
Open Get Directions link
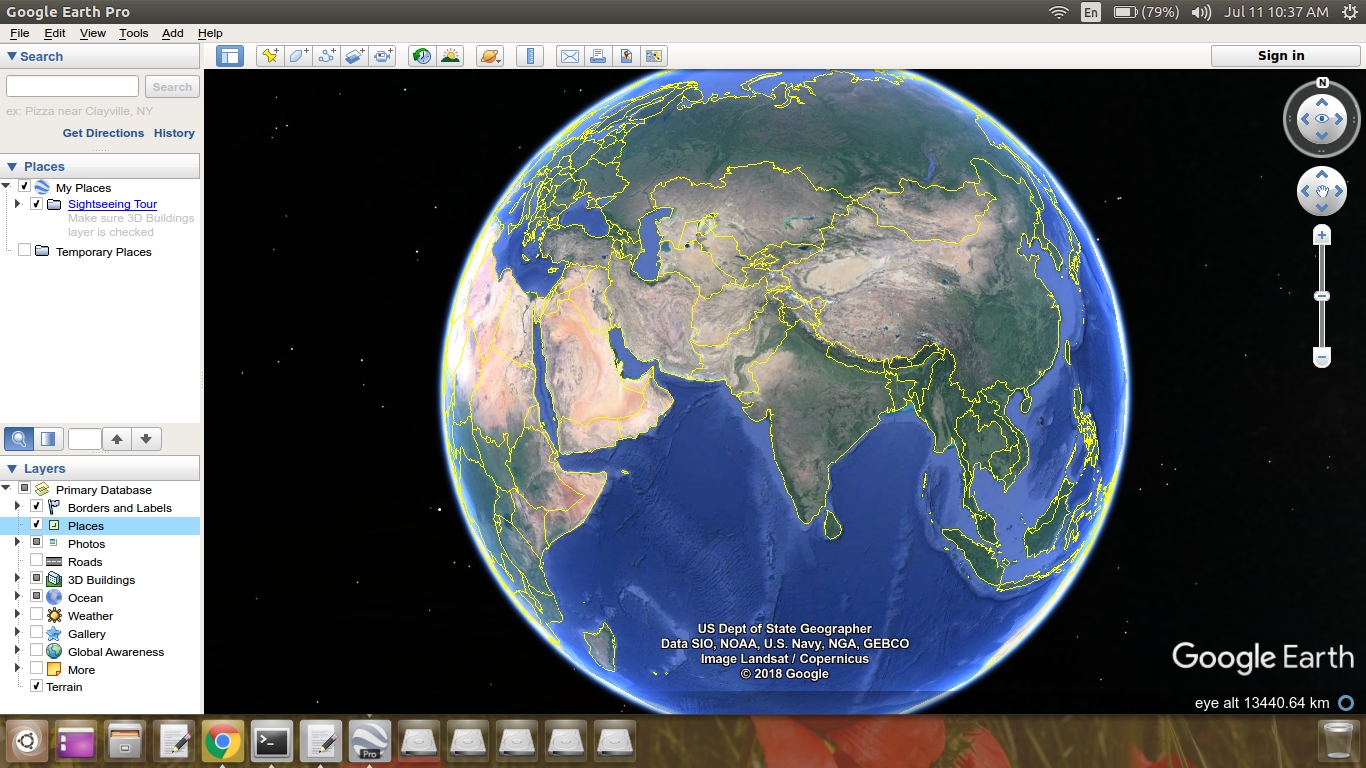(103, 133)
